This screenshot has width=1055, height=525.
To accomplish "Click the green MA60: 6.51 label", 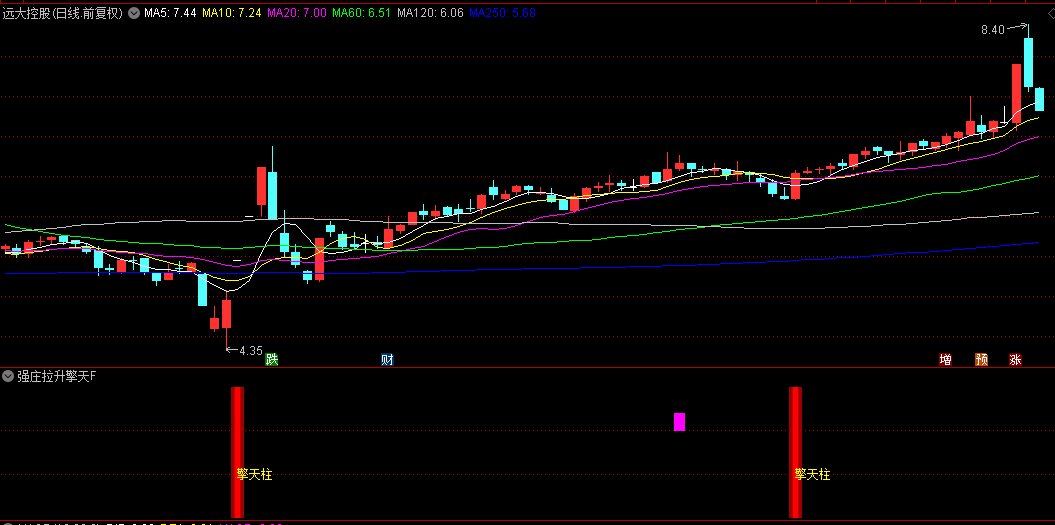I will click(x=363, y=13).
